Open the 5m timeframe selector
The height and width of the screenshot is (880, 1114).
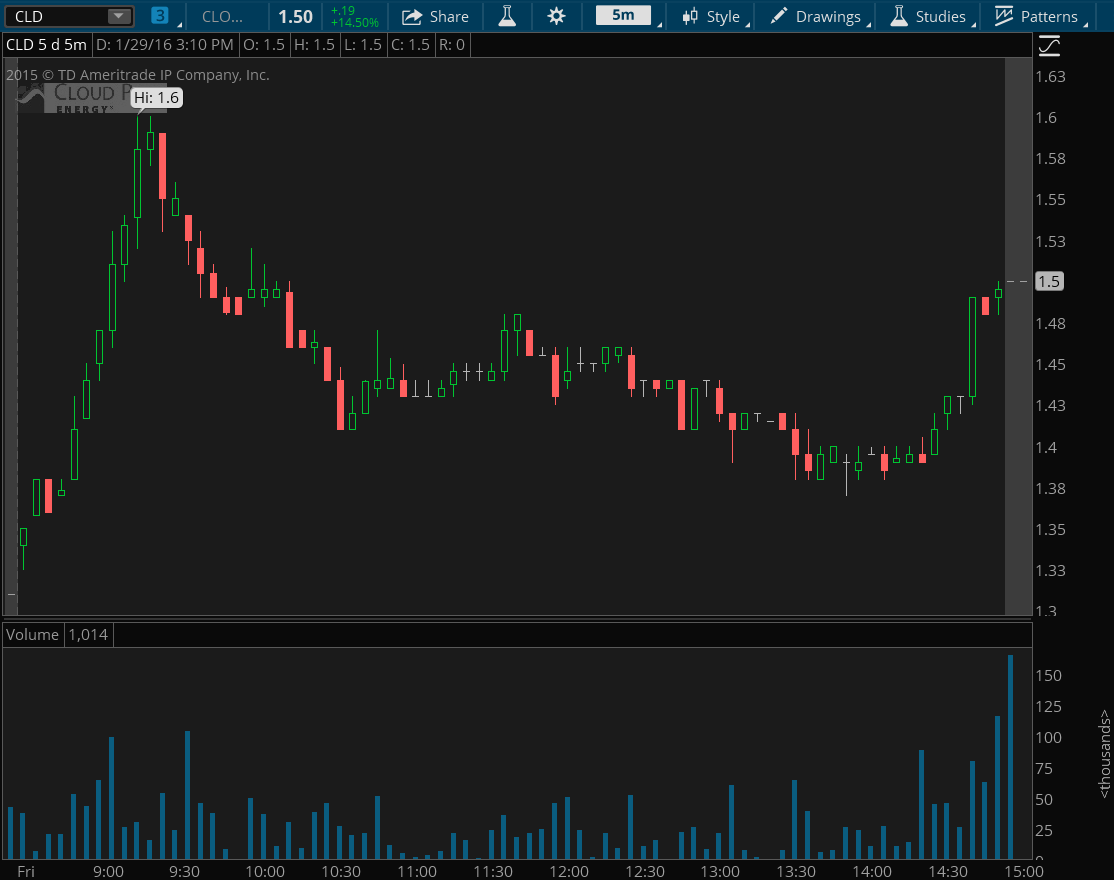pyautogui.click(x=623, y=16)
